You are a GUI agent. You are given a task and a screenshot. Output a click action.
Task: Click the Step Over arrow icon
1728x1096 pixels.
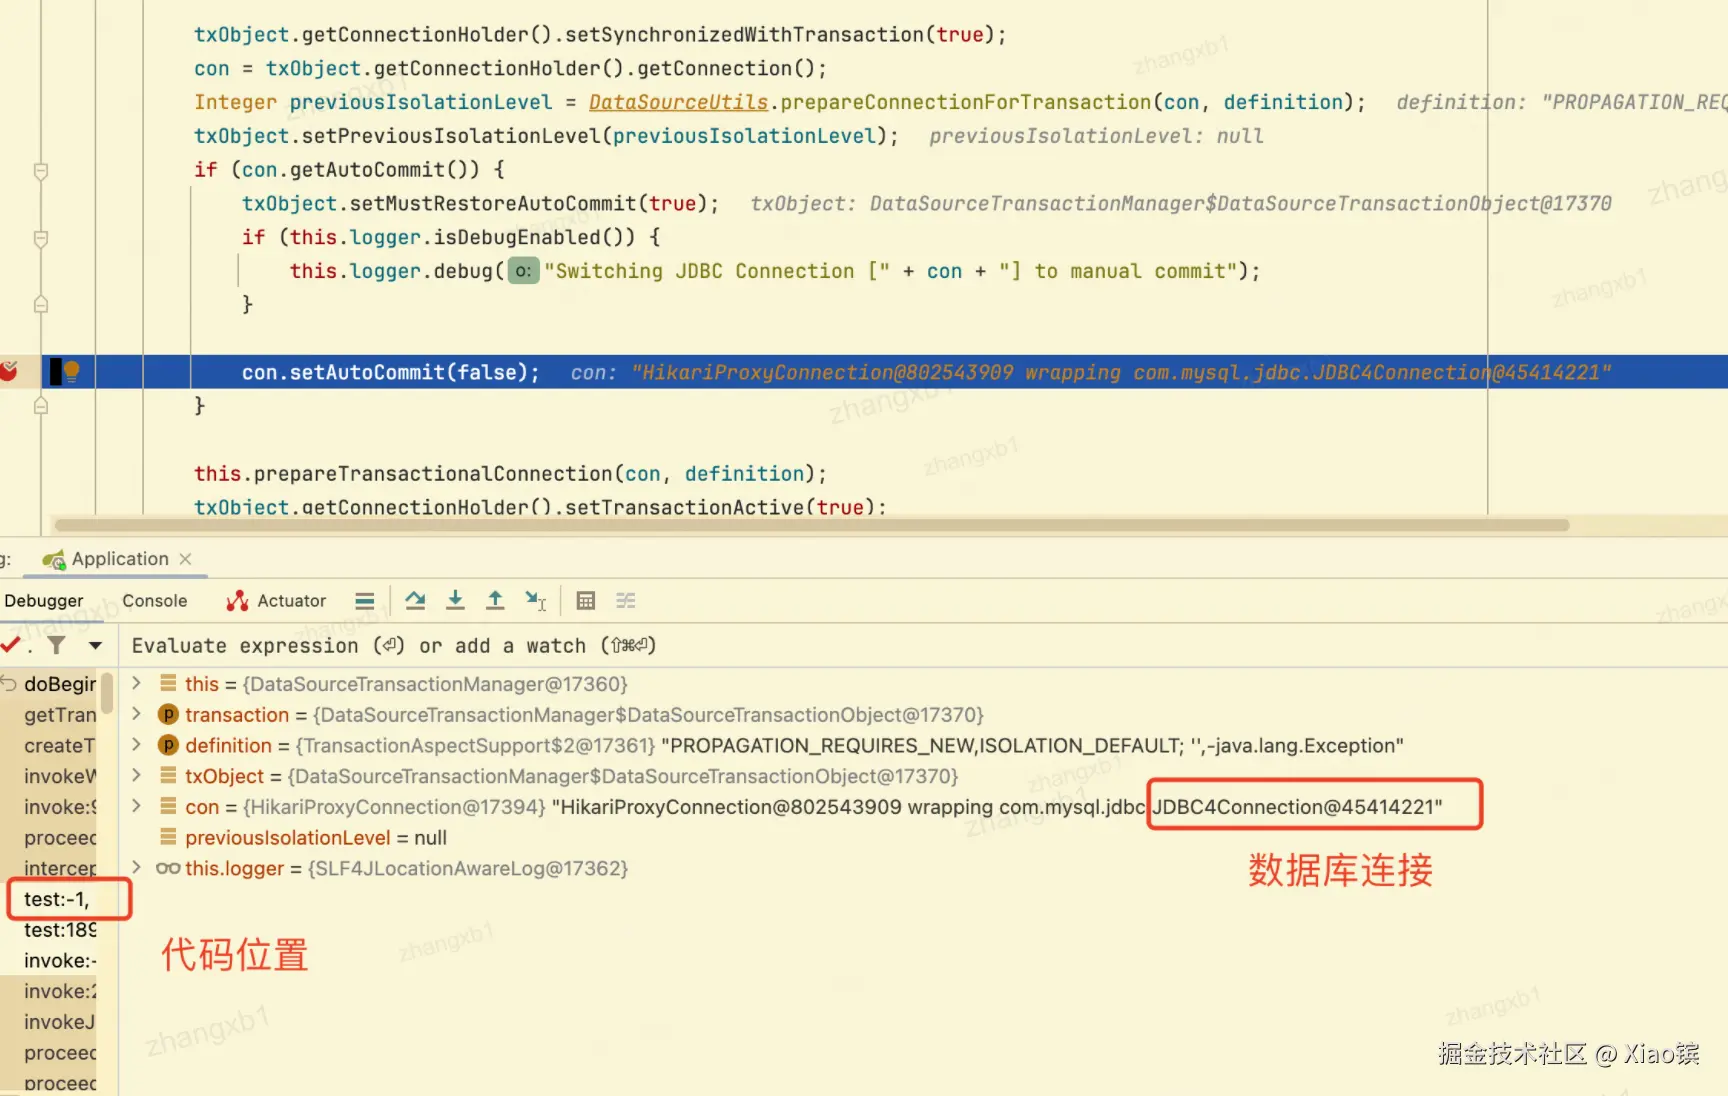point(415,601)
